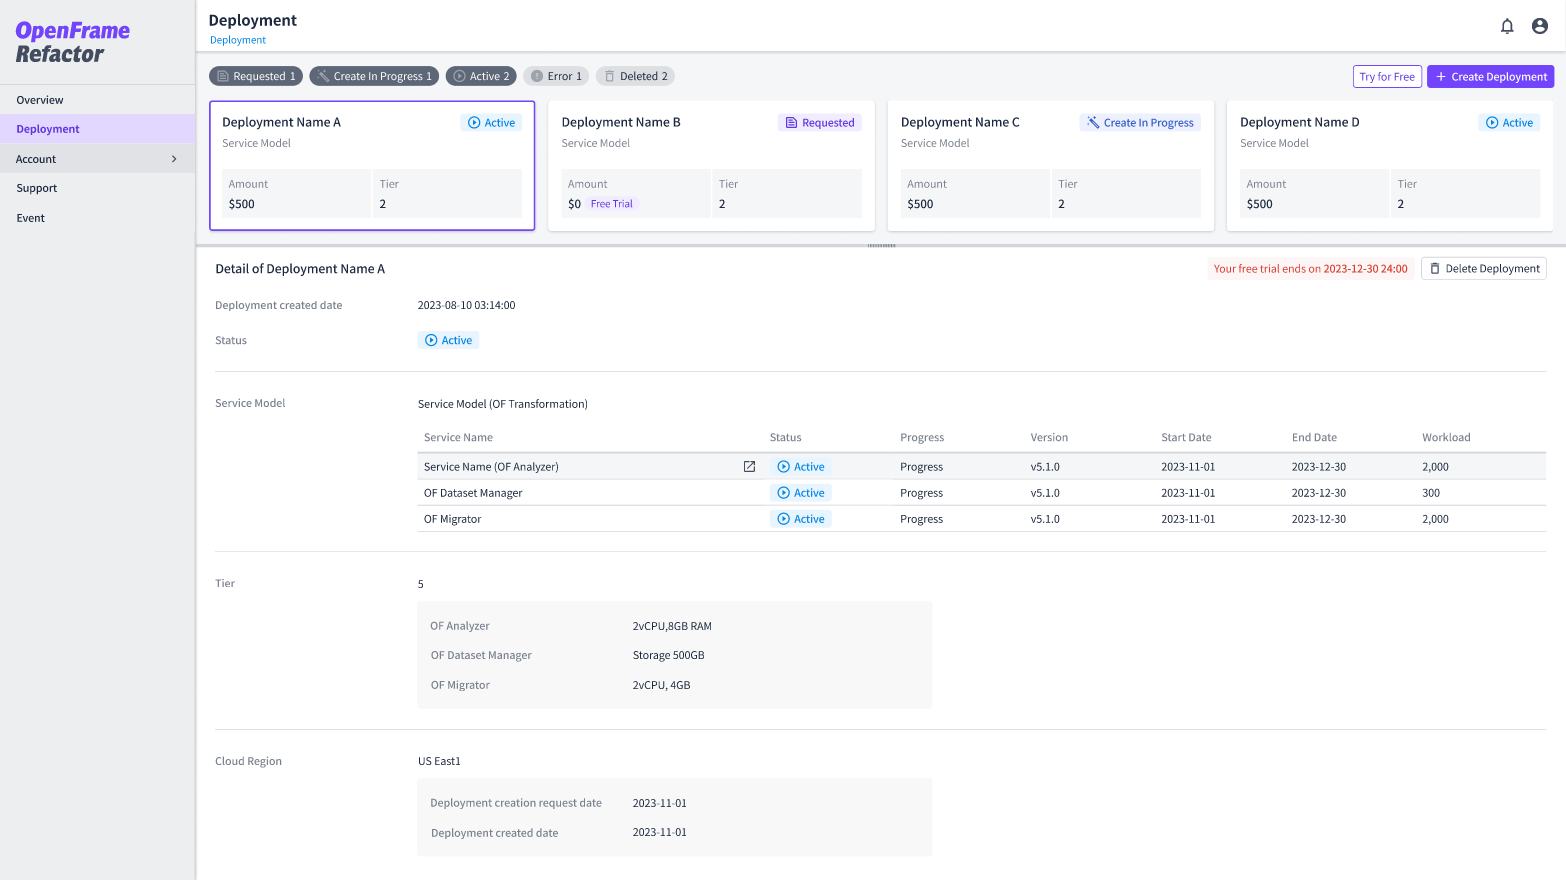This screenshot has height=880, width=1566.
Task: Click the user profile icon in top bar
Action: click(1539, 26)
